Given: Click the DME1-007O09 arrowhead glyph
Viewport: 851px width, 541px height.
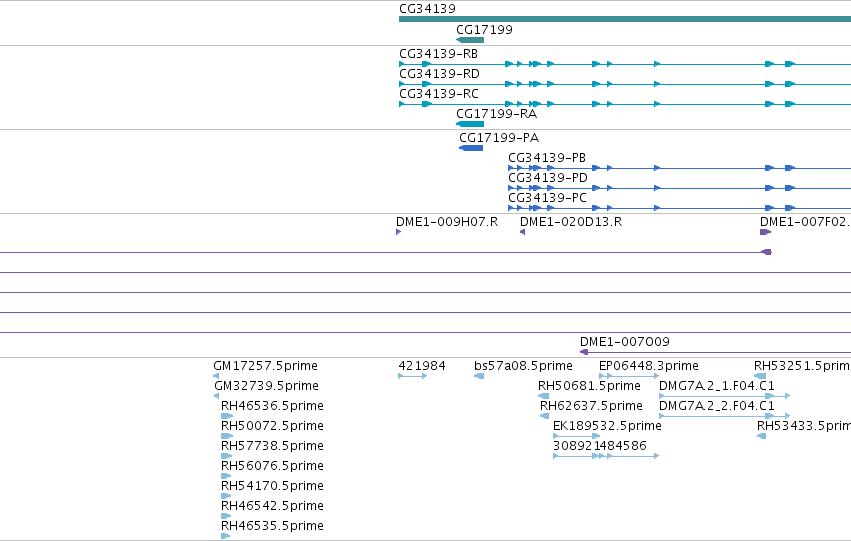Looking at the screenshot, I should (x=584, y=352).
